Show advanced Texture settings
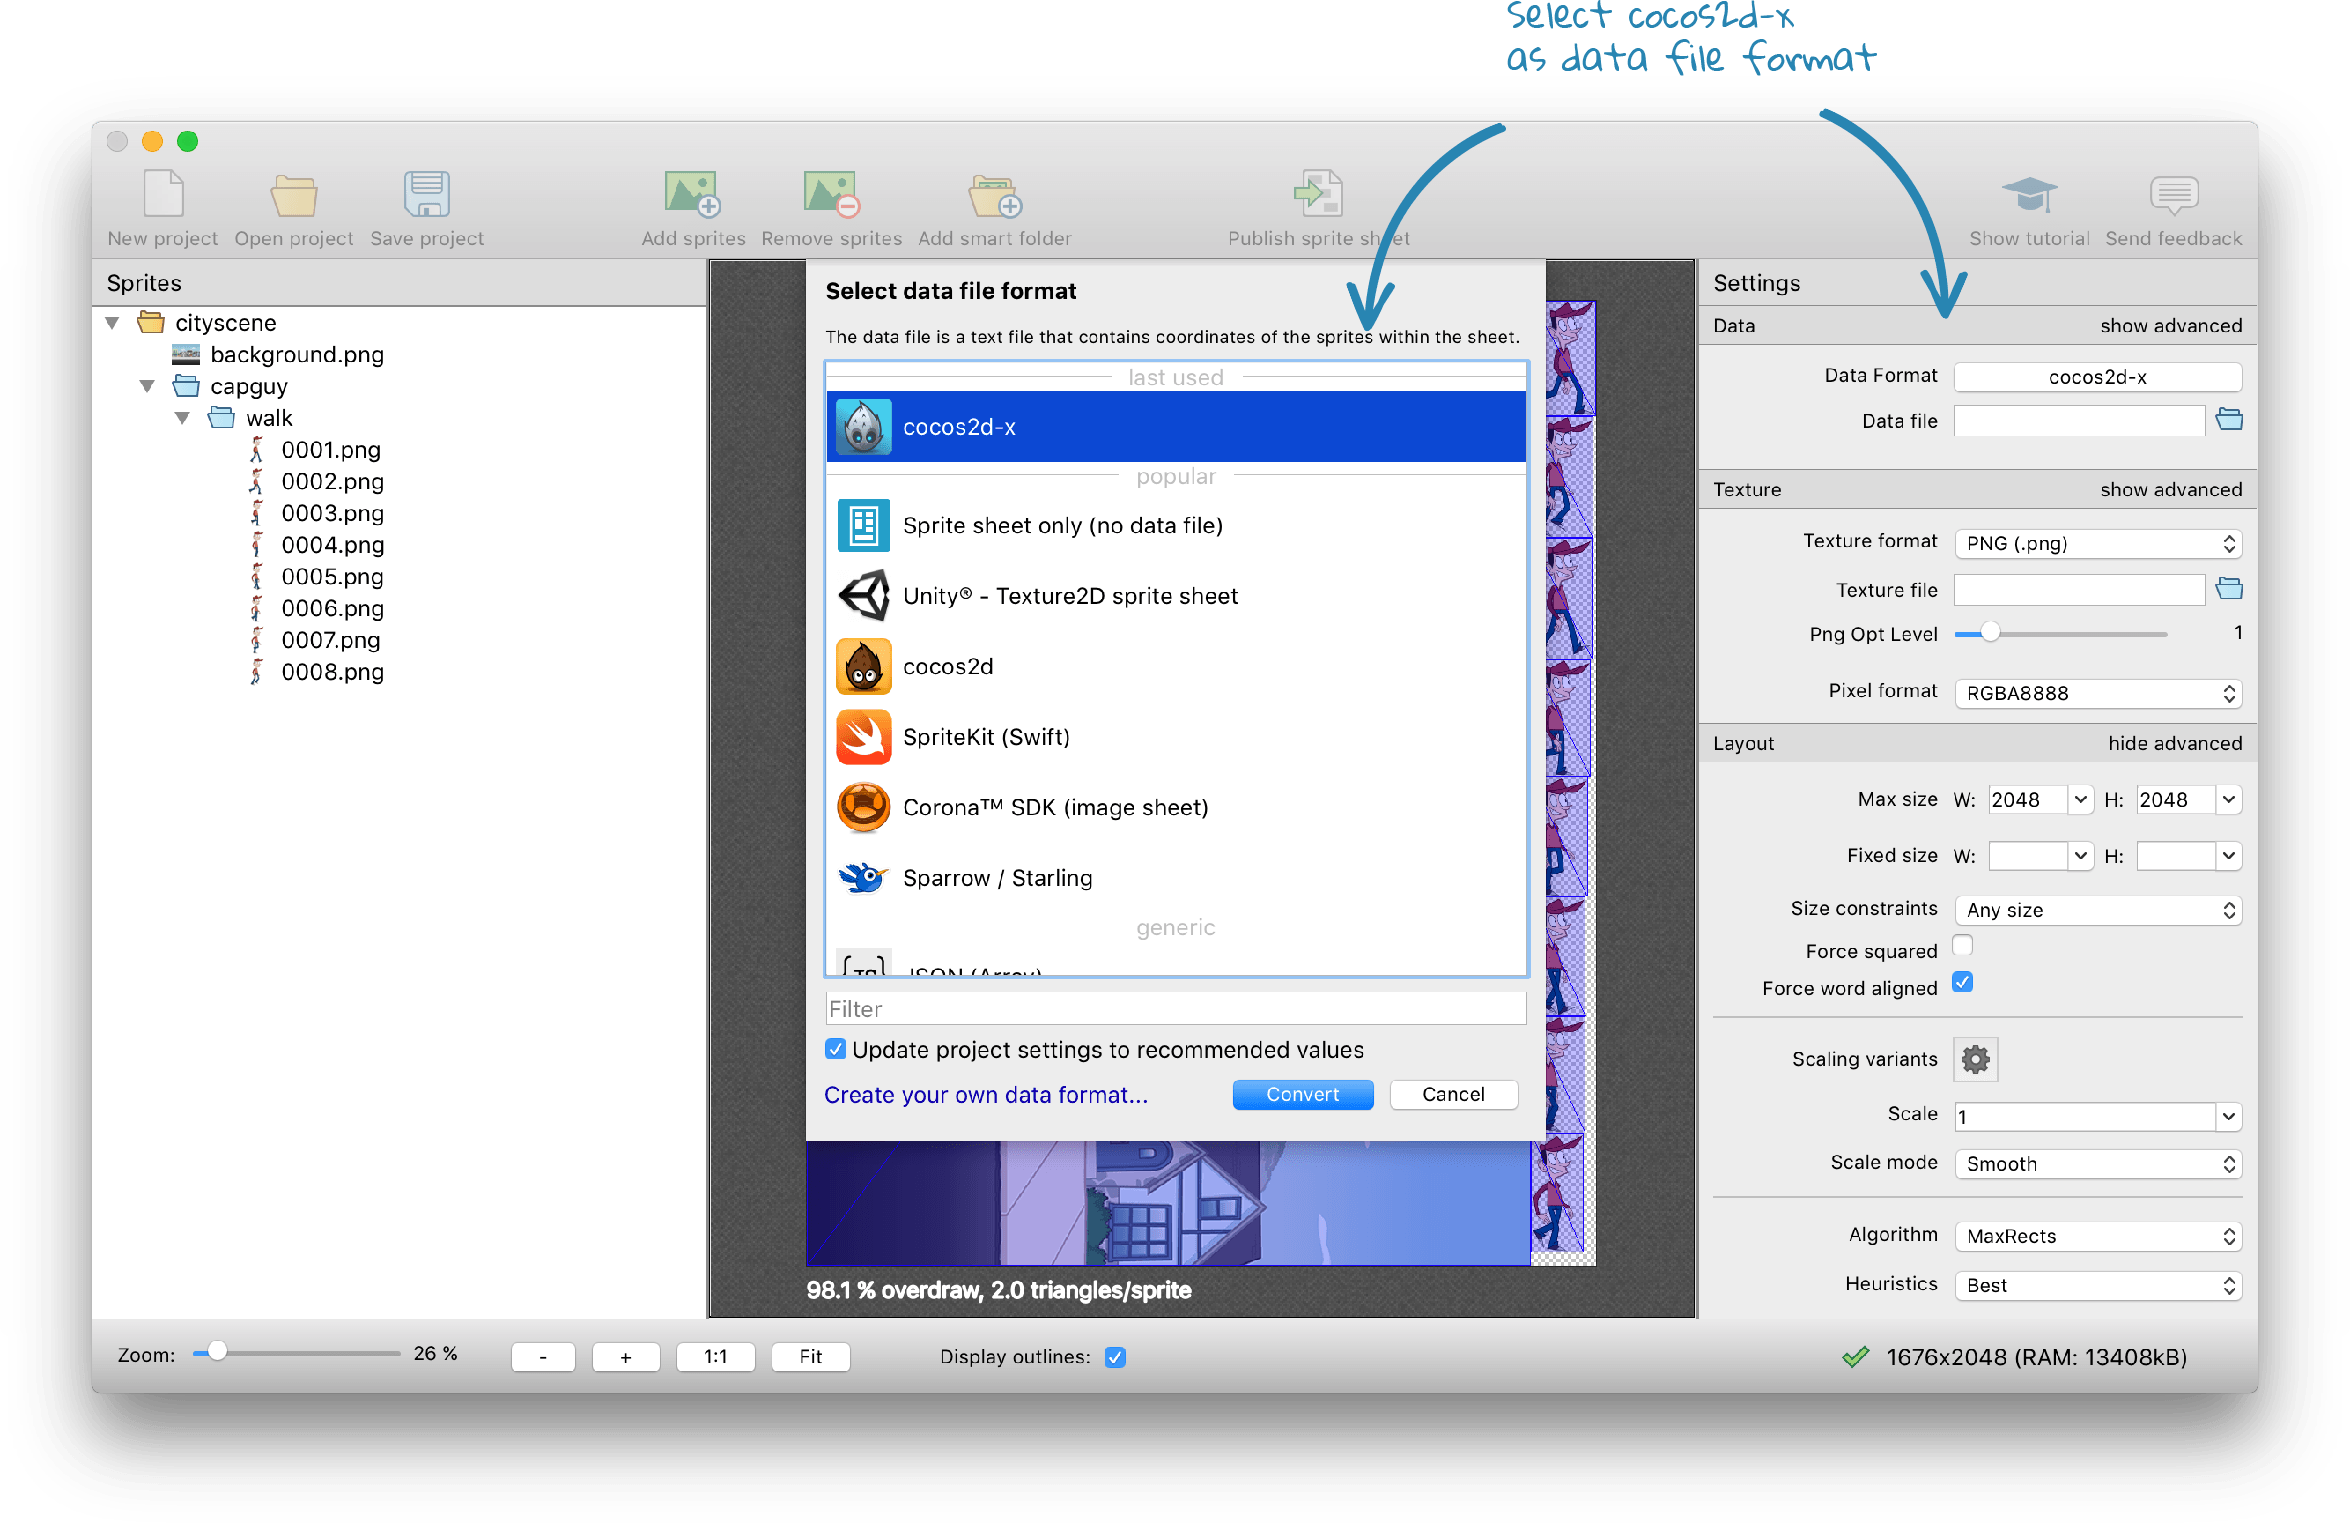 pos(2171,489)
